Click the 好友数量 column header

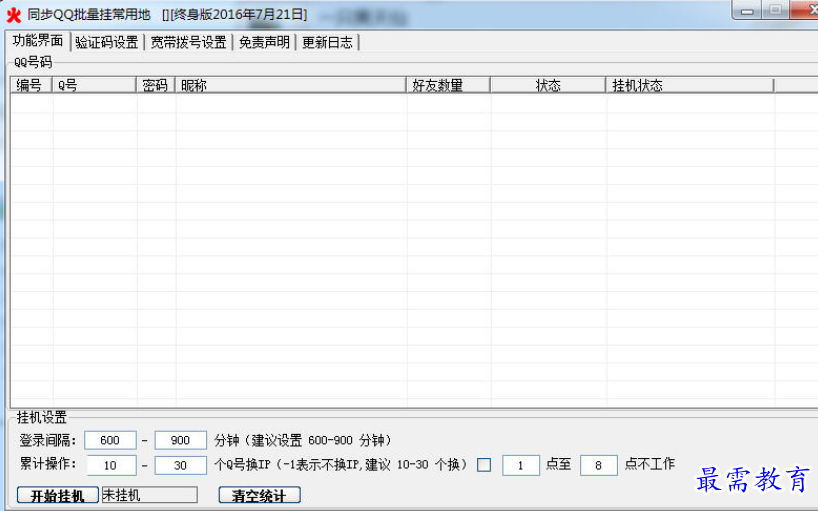(x=448, y=85)
